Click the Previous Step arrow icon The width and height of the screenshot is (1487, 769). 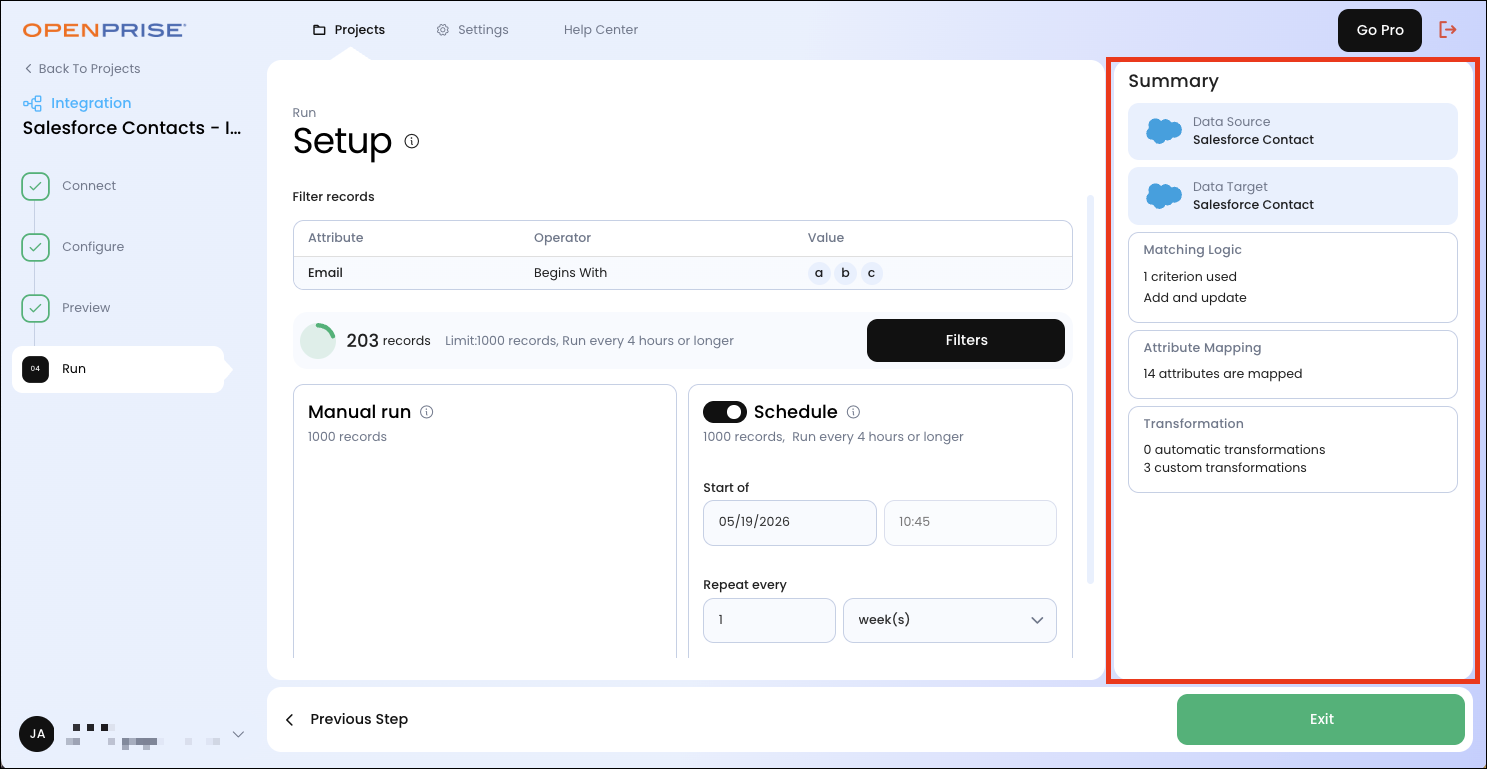point(290,720)
